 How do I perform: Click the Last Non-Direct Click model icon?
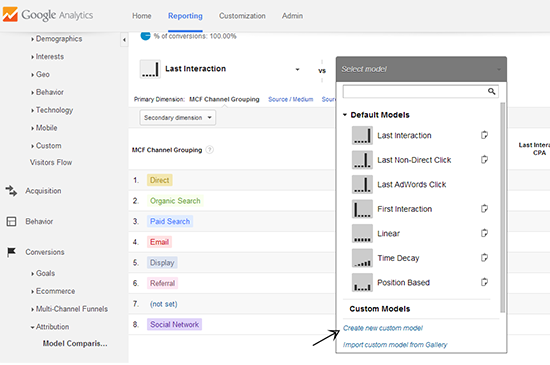pyautogui.click(x=362, y=160)
